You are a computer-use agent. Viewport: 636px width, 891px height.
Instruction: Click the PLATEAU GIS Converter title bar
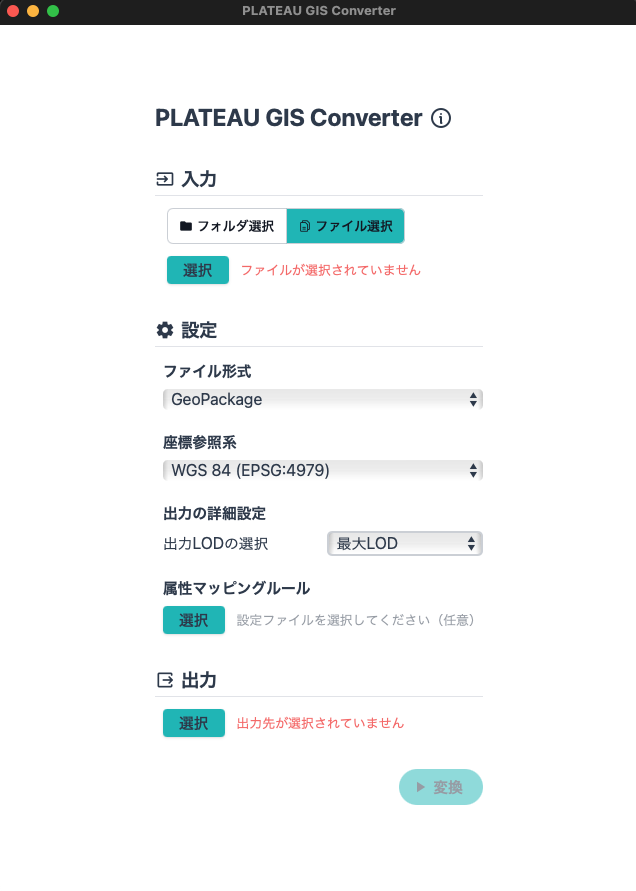pos(318,11)
